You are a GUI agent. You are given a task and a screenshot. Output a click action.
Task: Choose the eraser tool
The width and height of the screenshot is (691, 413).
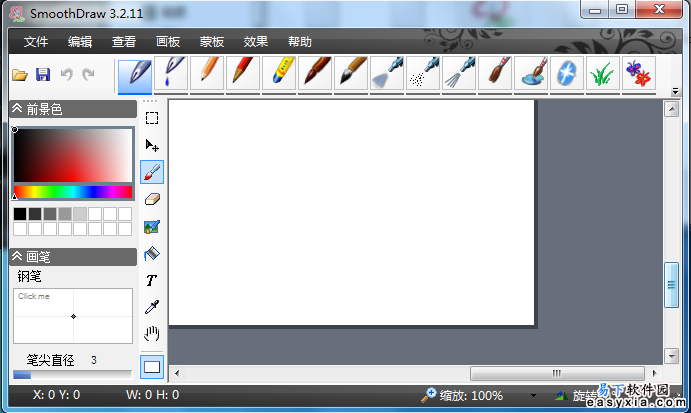point(152,199)
